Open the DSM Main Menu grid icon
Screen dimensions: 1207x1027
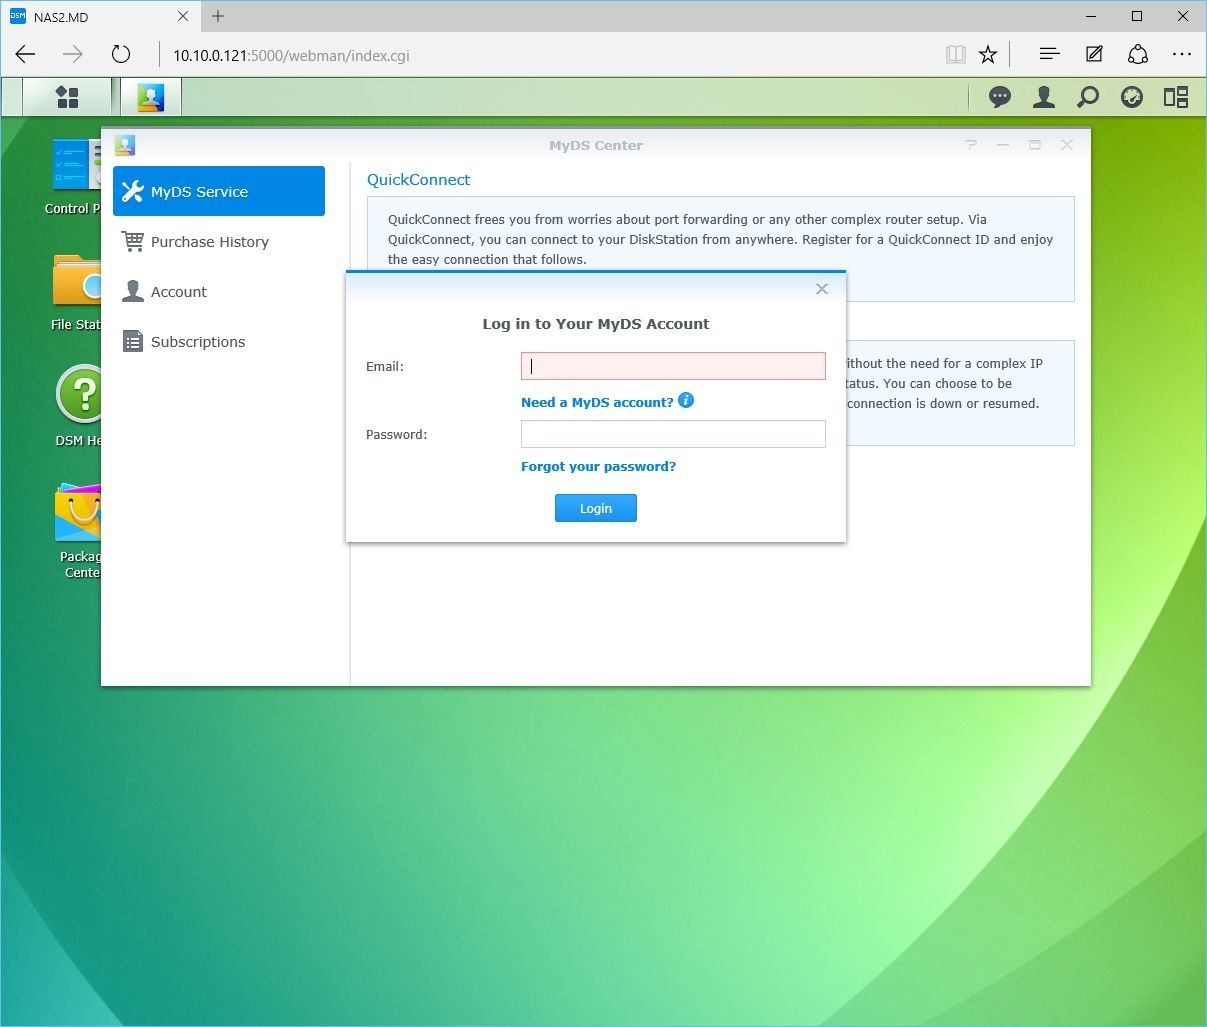tap(67, 97)
